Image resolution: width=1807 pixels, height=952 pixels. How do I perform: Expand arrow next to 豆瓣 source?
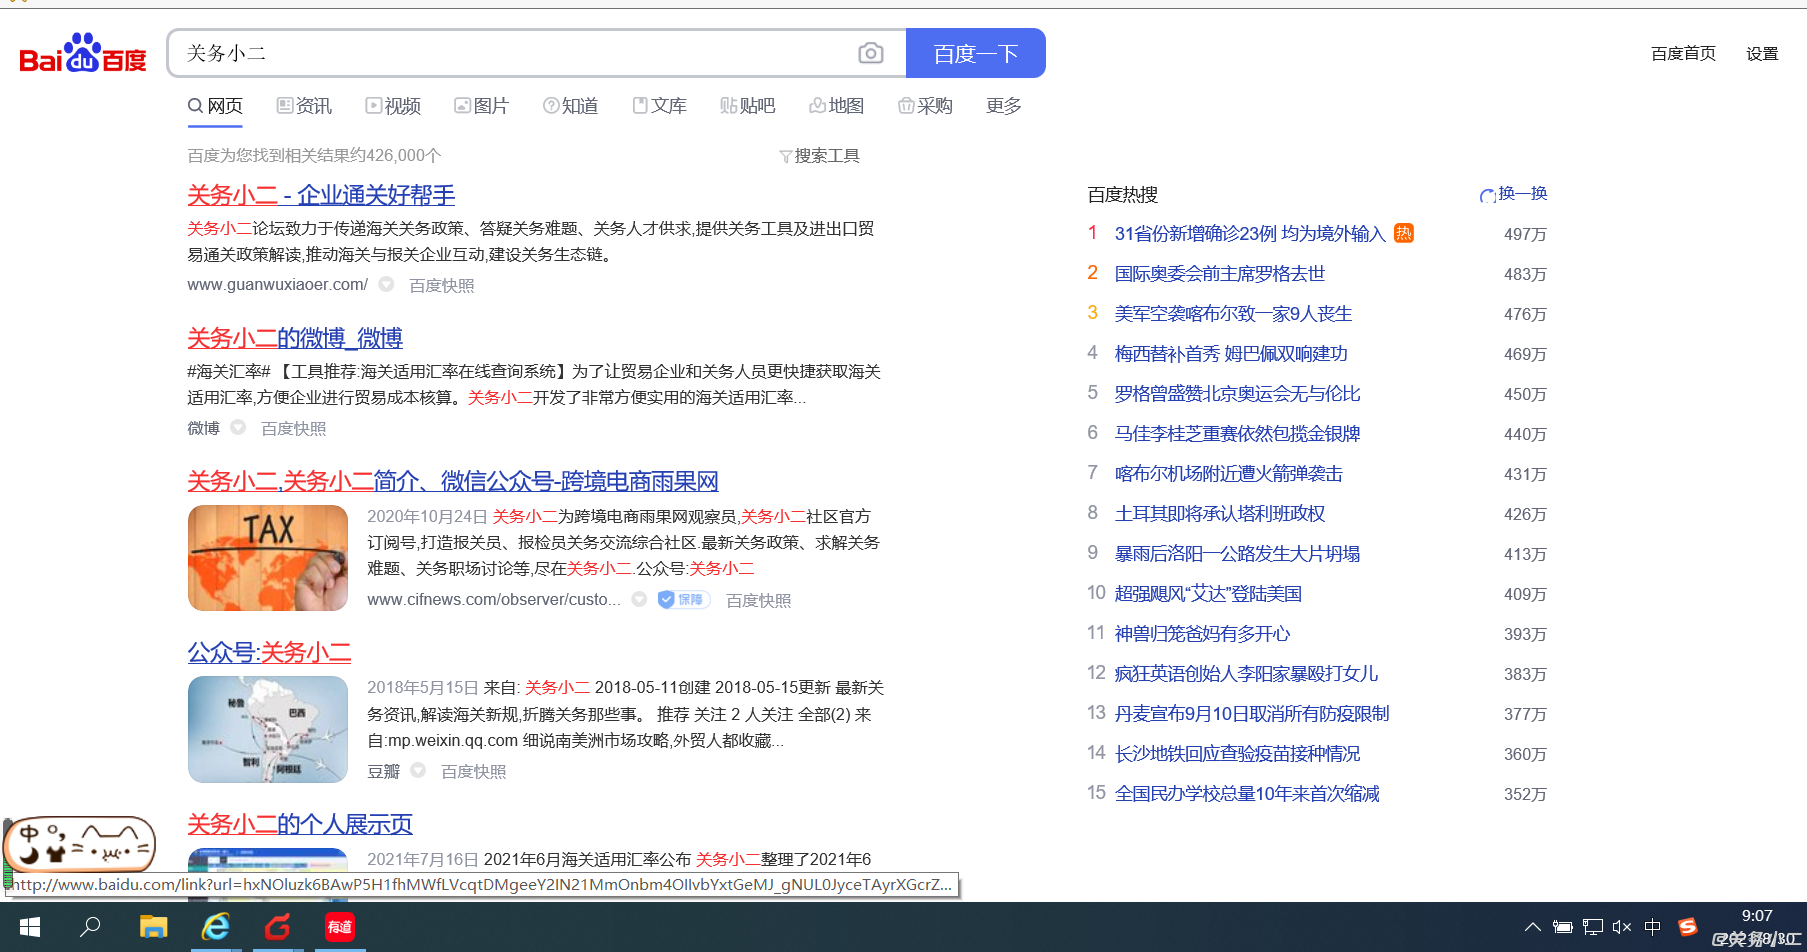point(418,770)
